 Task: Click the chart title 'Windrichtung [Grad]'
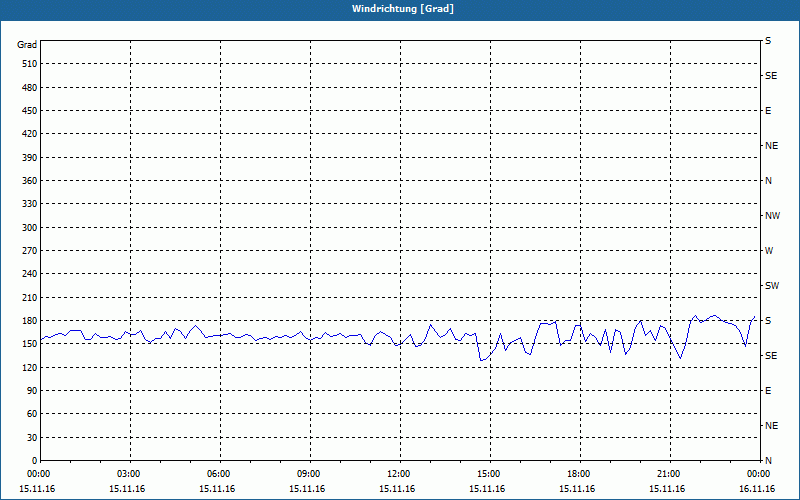403,9
